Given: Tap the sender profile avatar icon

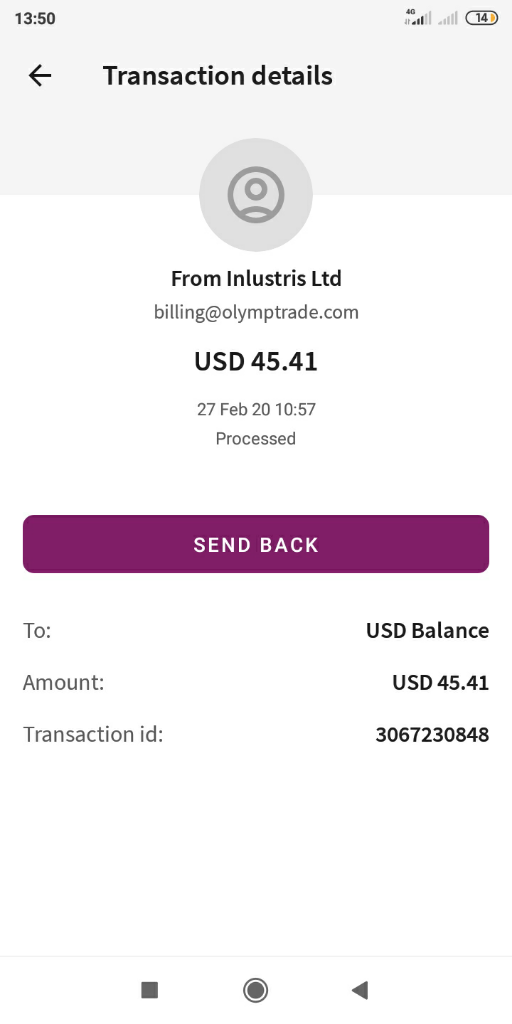Looking at the screenshot, I should pyautogui.click(x=256, y=195).
